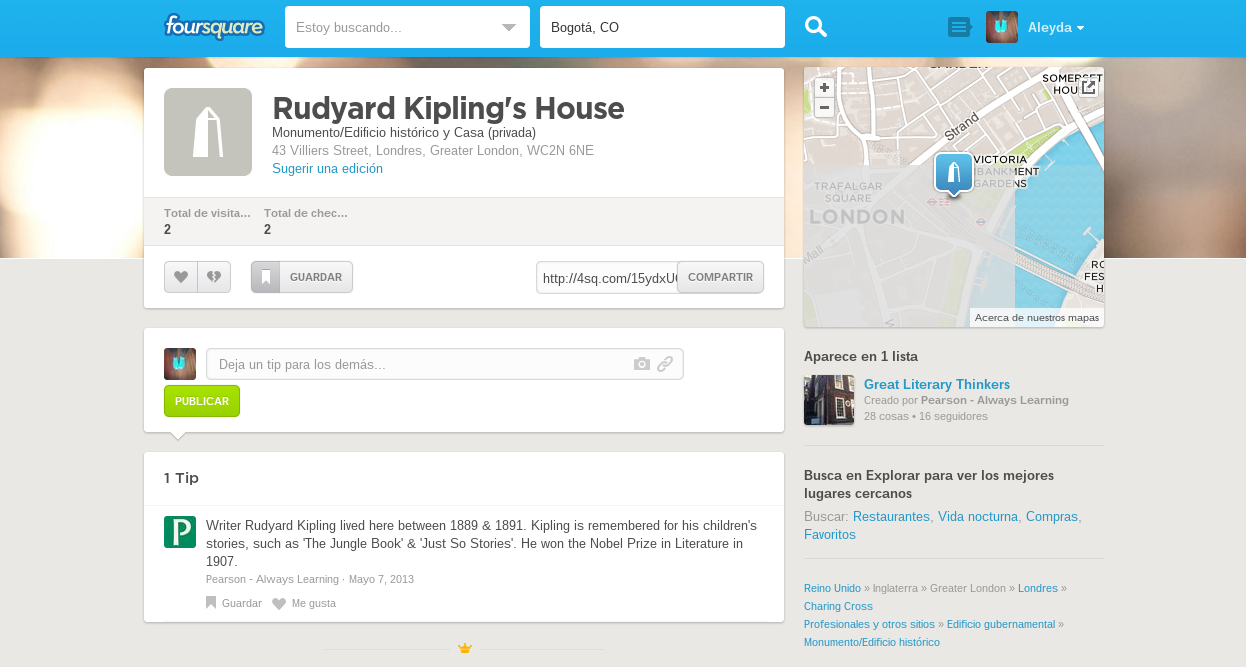Click the Londres breadcrumb link
The image size is (1246, 667).
click(x=1037, y=588)
